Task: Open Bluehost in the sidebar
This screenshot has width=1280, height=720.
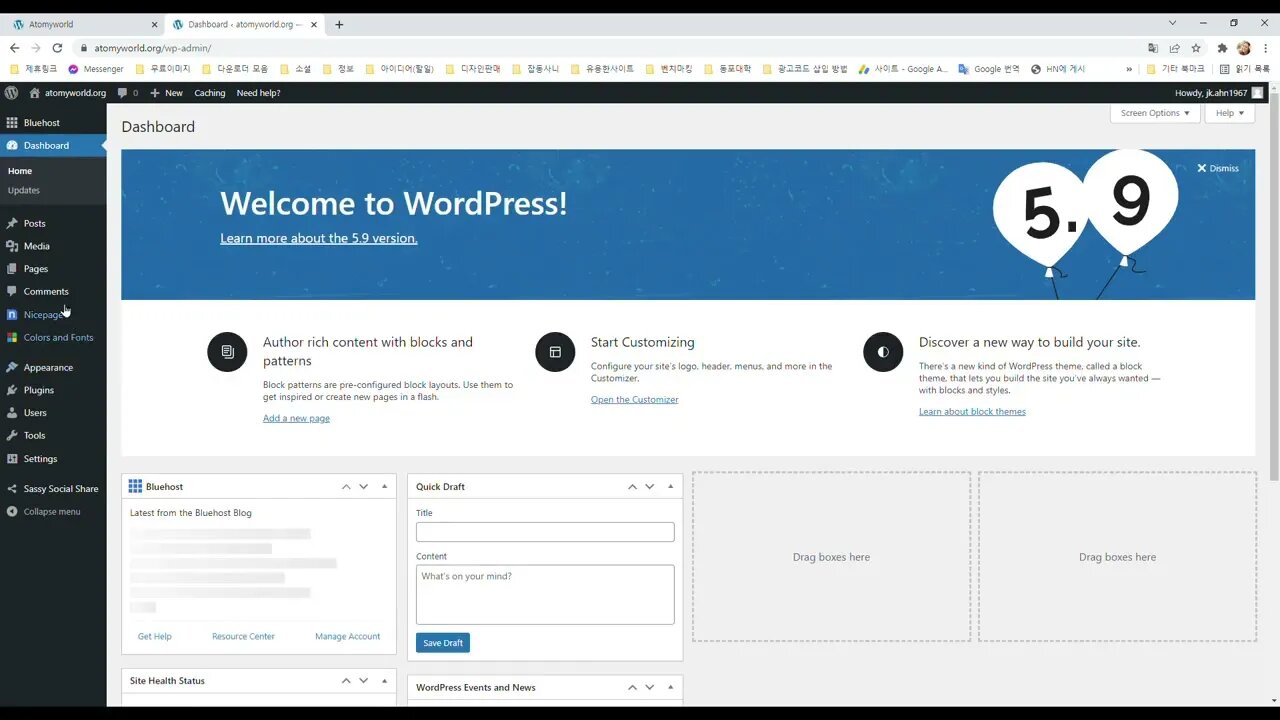Action: click(53, 123)
